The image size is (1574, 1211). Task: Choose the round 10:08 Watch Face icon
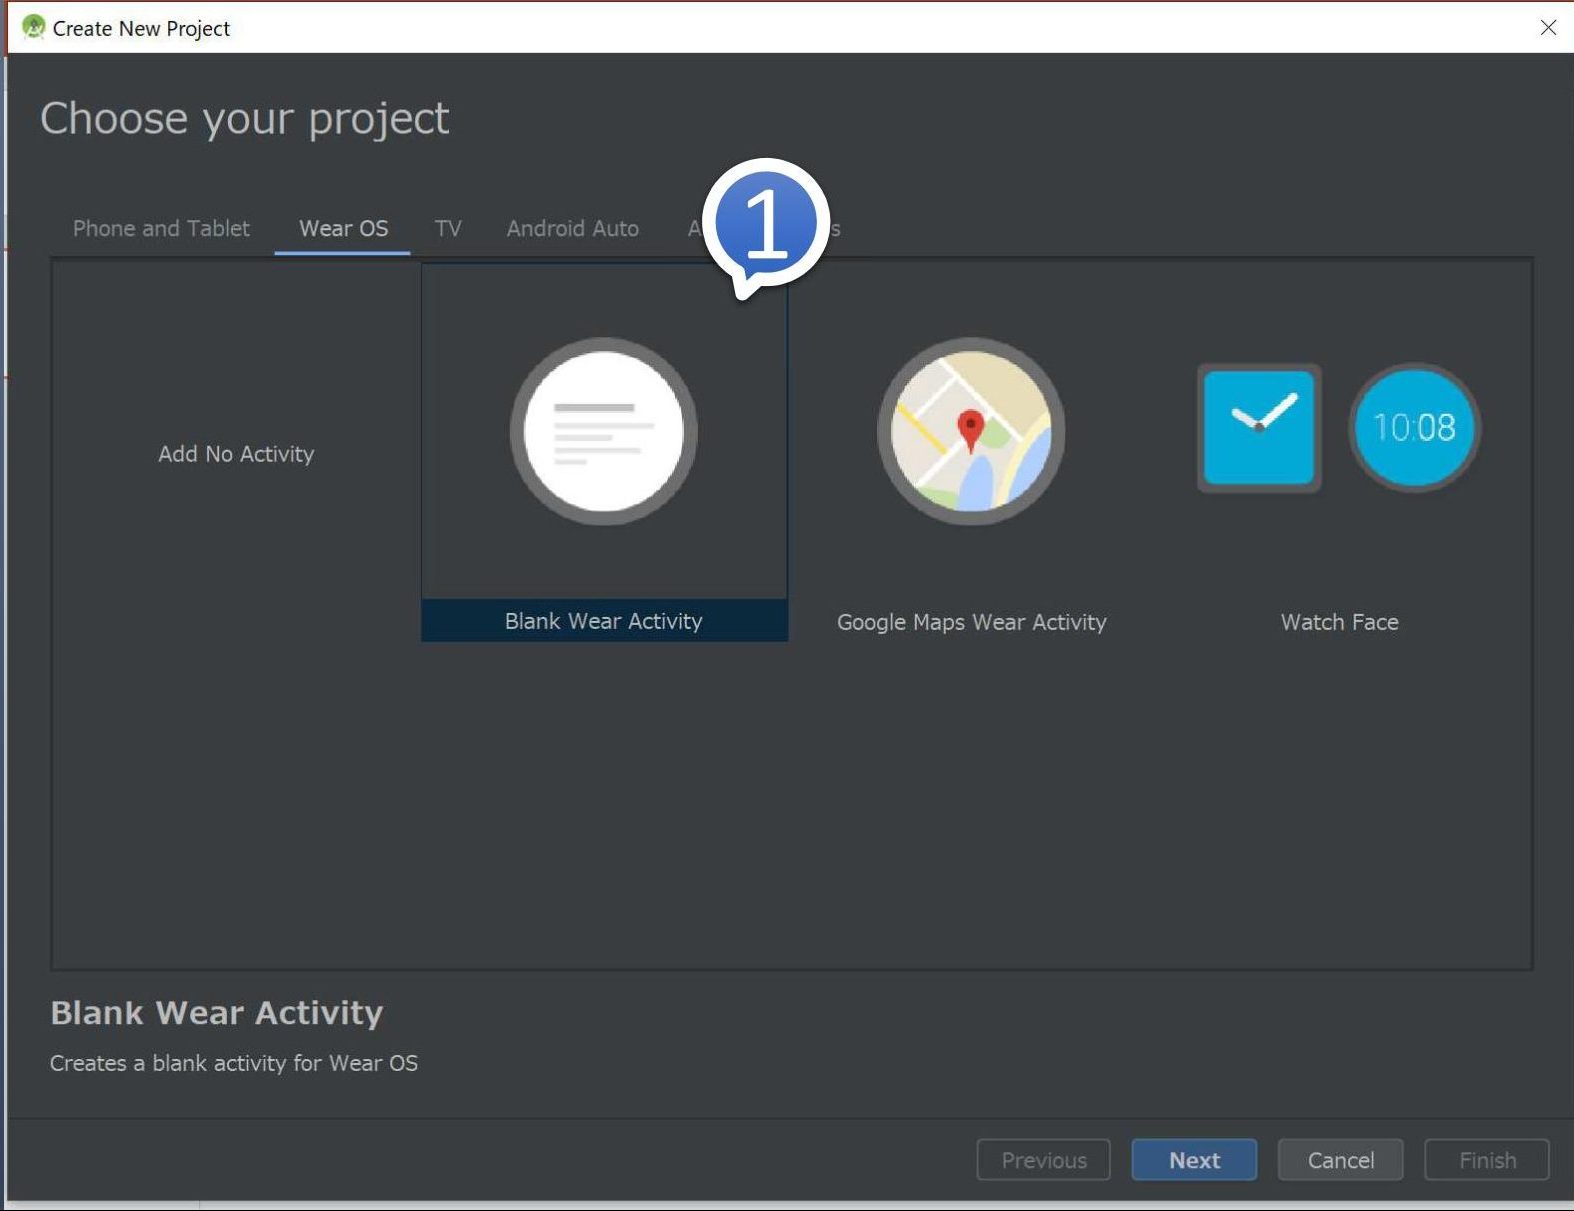tap(1414, 427)
